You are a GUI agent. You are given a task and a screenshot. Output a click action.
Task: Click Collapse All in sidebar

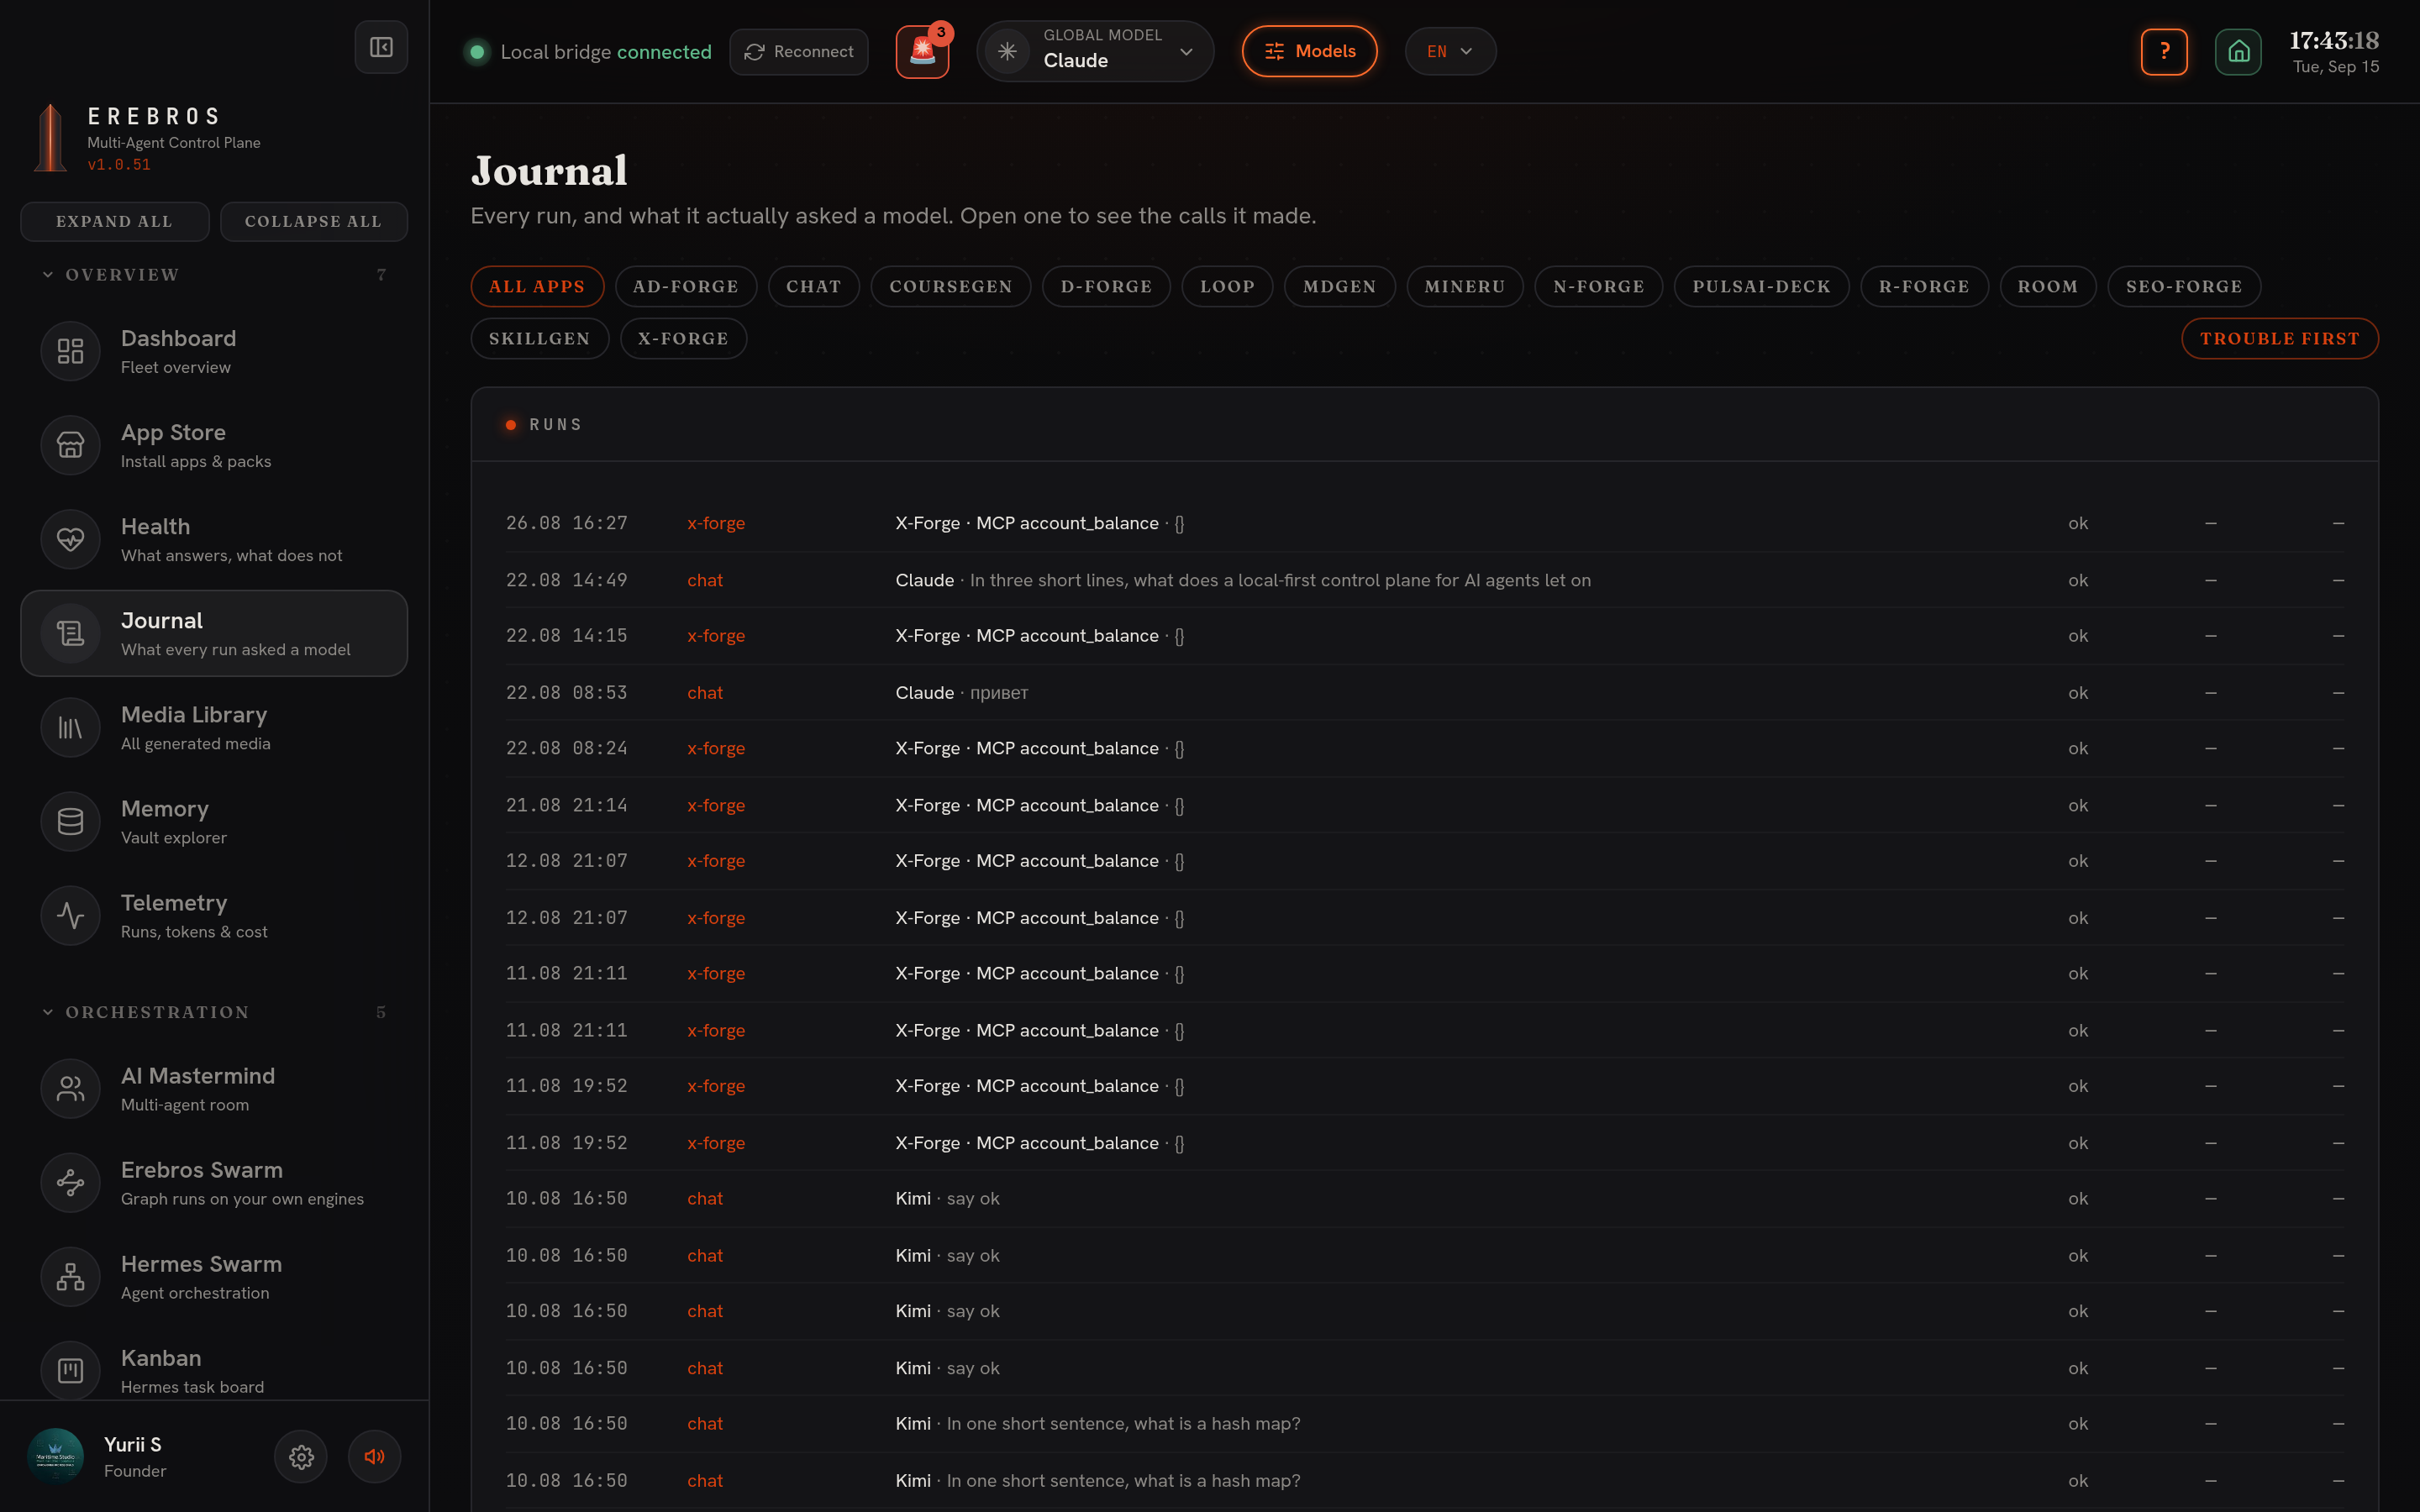(313, 221)
